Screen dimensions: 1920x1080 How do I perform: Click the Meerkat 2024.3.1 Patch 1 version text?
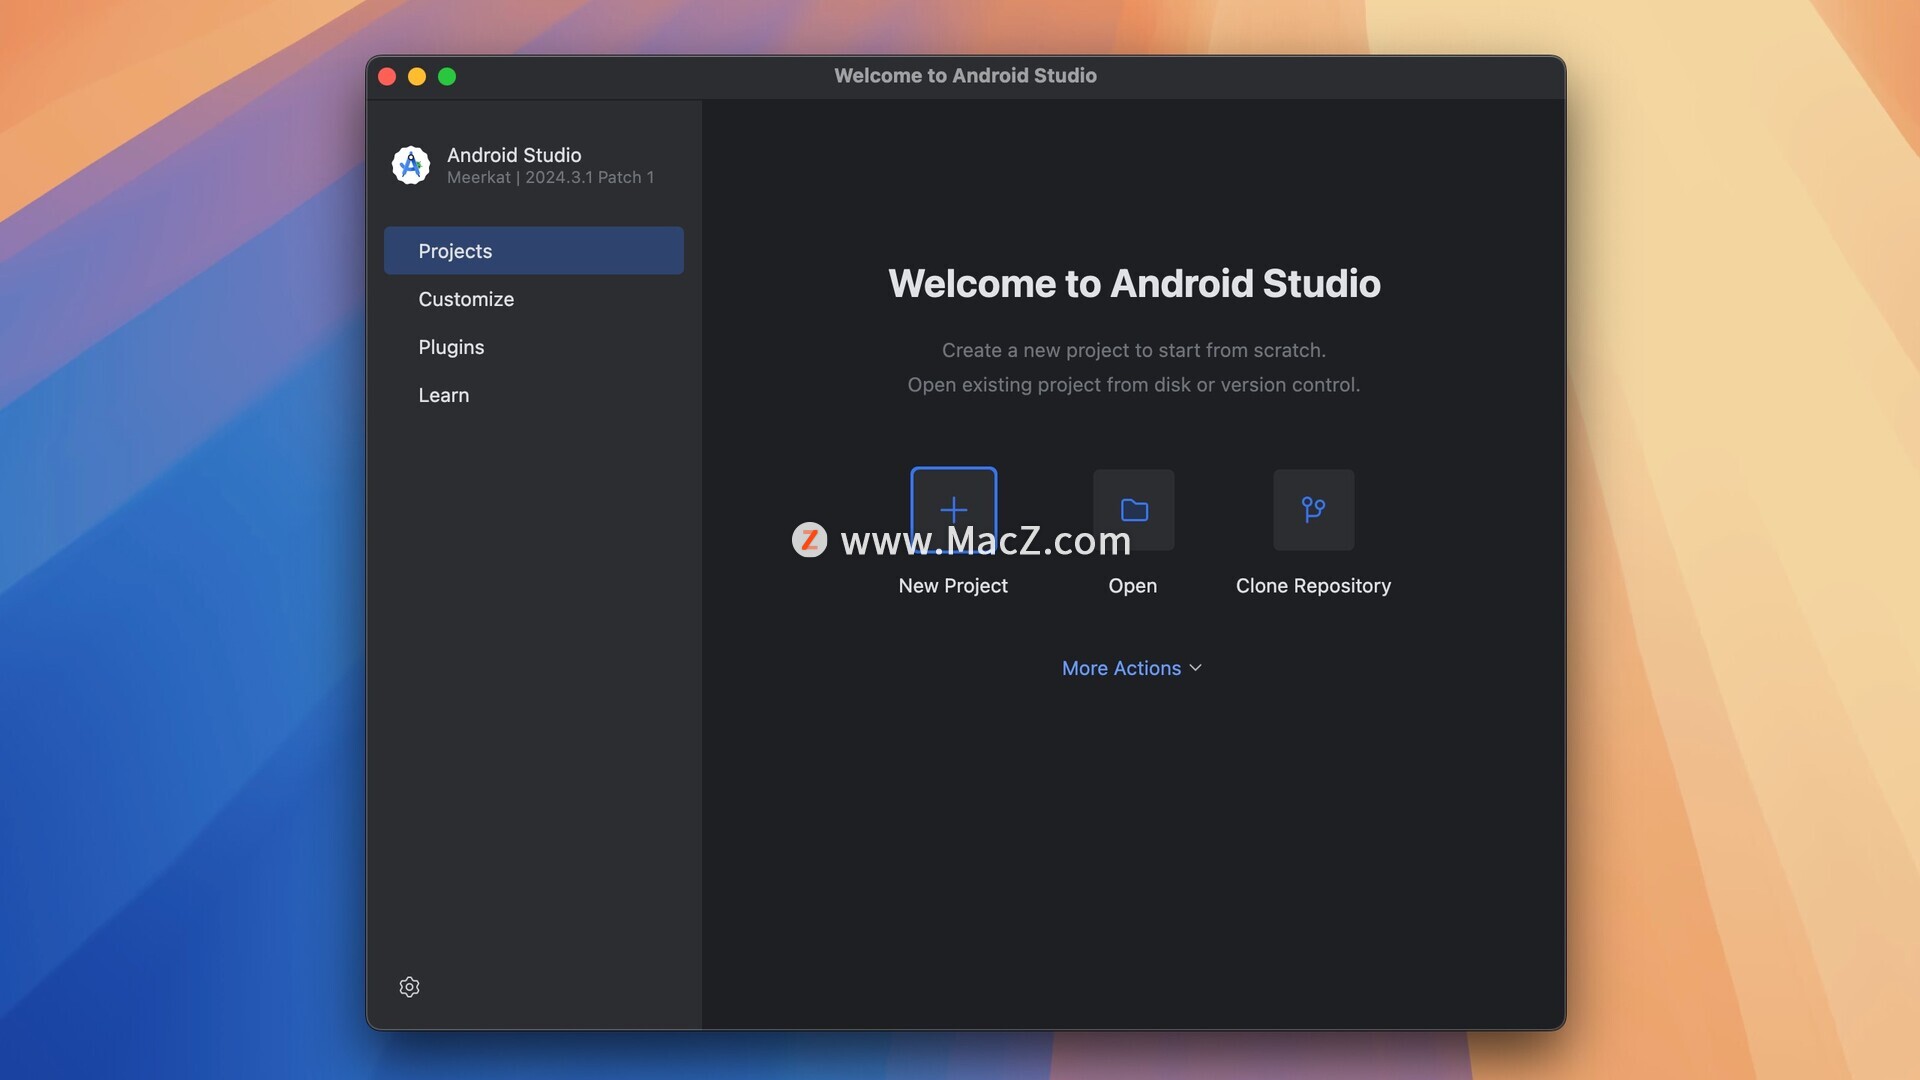click(x=550, y=178)
